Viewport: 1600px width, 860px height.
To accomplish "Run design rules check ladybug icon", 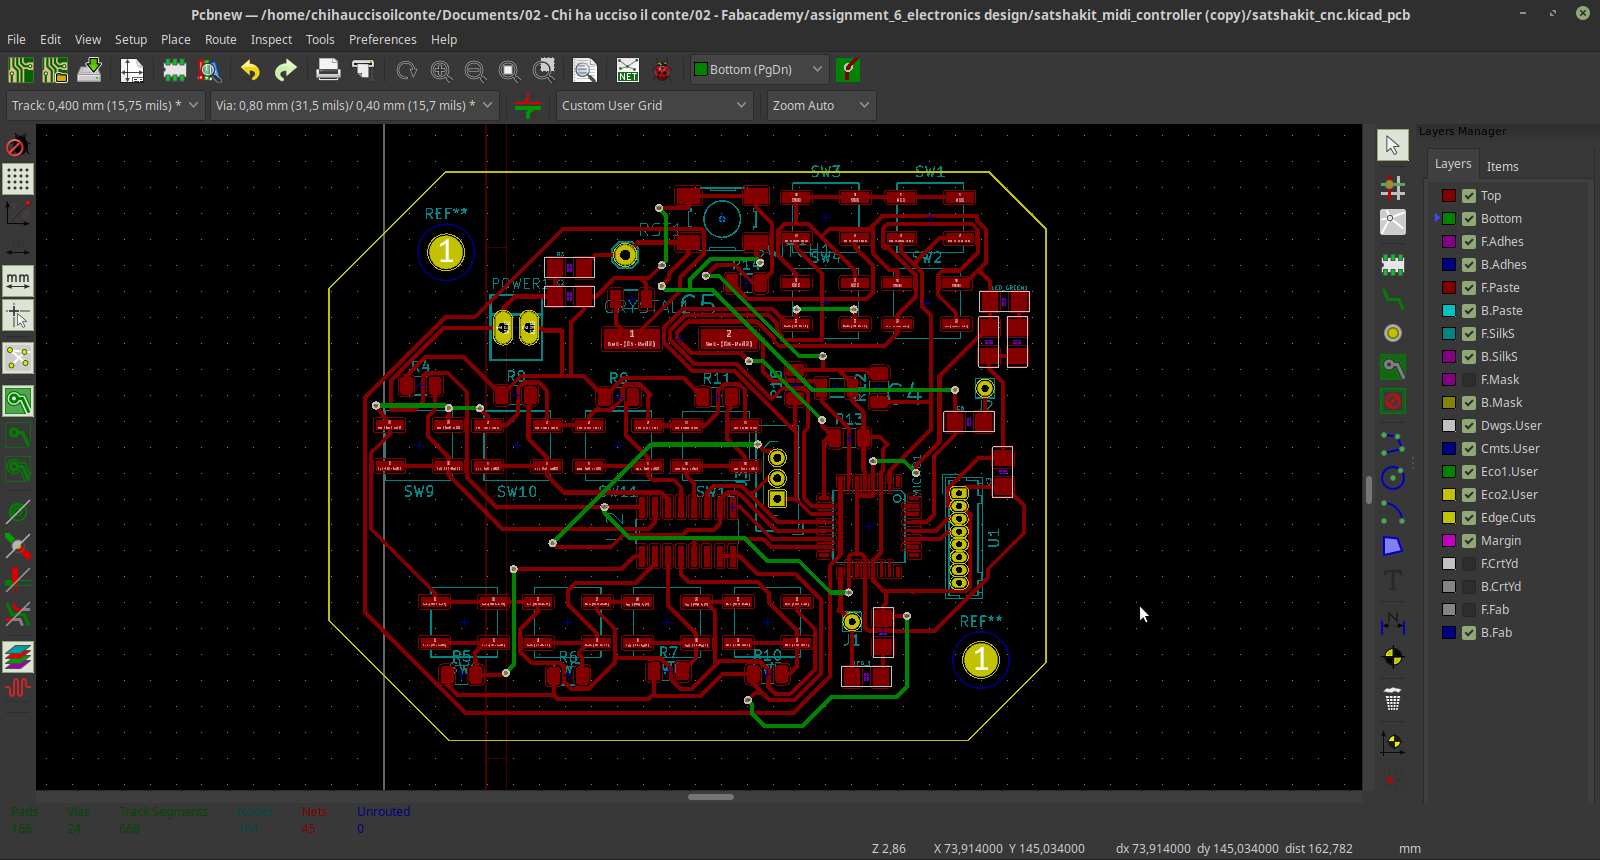I will [662, 70].
